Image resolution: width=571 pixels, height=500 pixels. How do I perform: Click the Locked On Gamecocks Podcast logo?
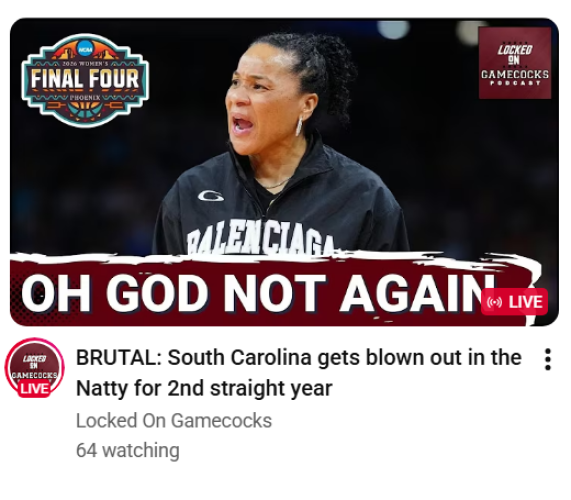tap(515, 63)
